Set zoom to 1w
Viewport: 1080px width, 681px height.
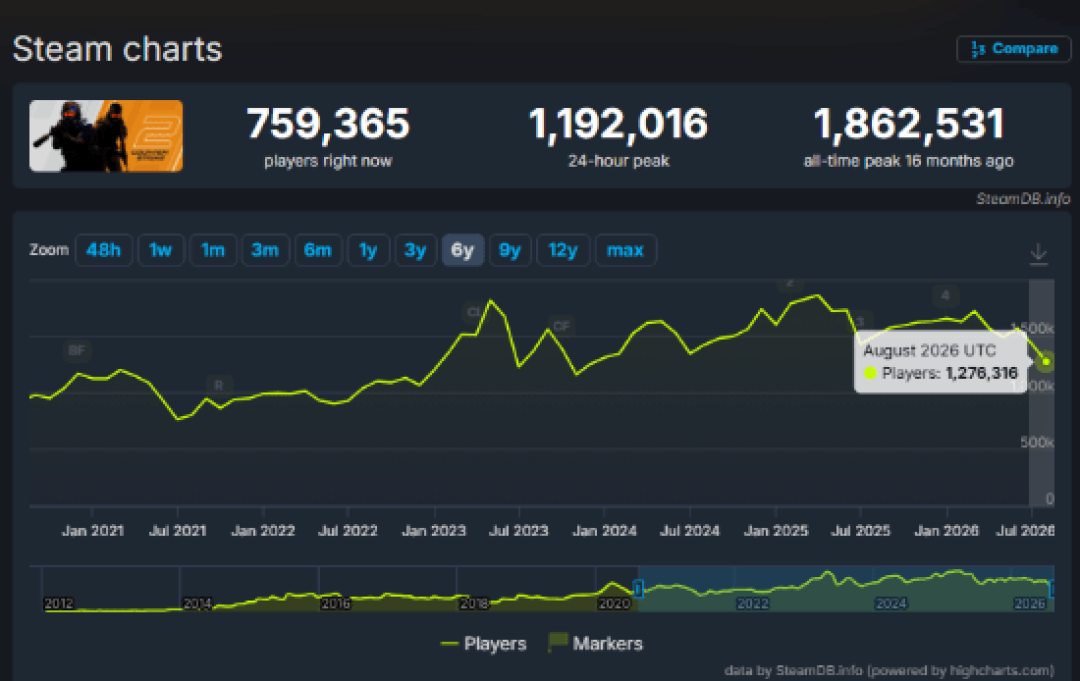tap(160, 250)
